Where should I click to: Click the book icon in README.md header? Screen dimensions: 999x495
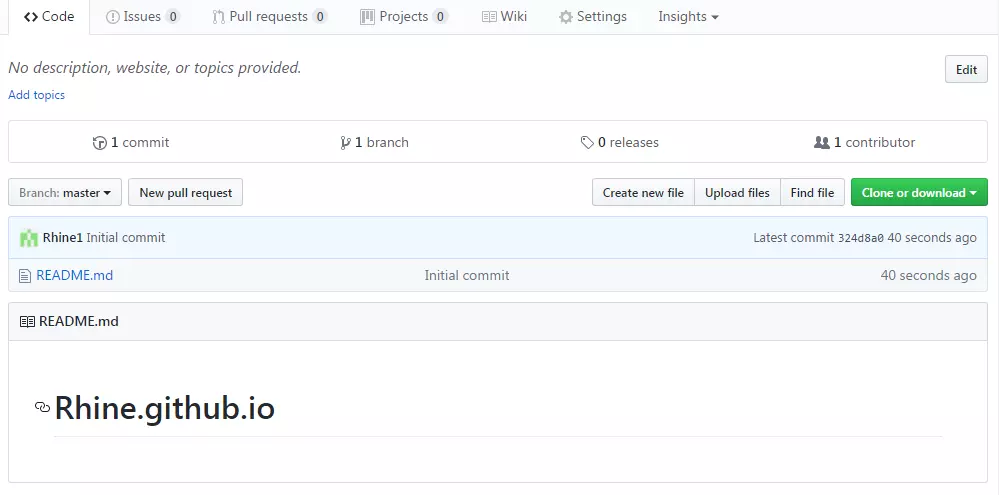[x=27, y=322]
